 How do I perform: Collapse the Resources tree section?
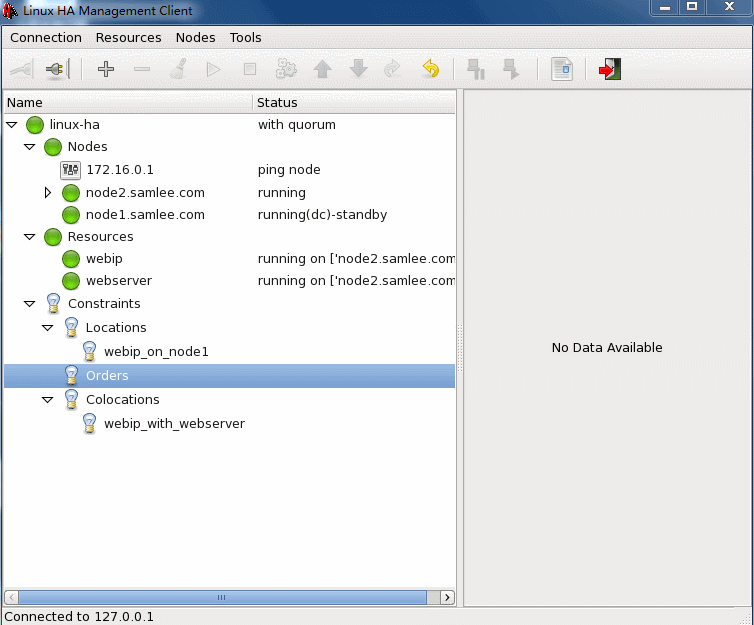[30, 237]
